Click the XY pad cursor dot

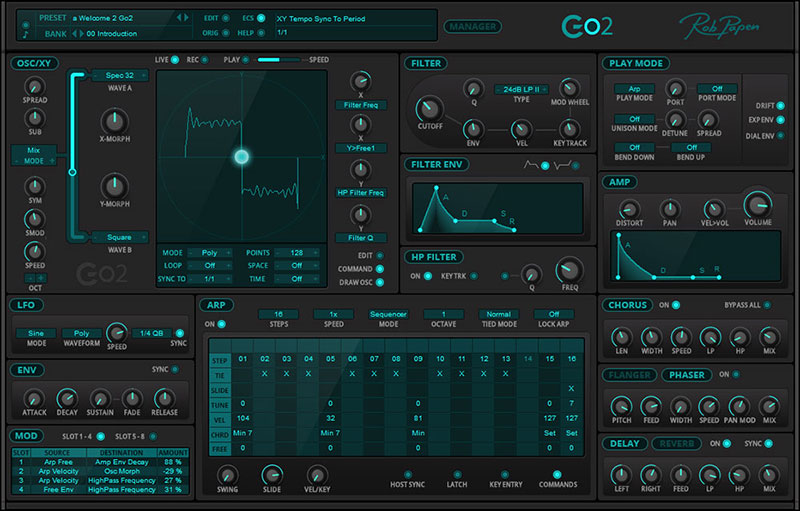point(241,157)
